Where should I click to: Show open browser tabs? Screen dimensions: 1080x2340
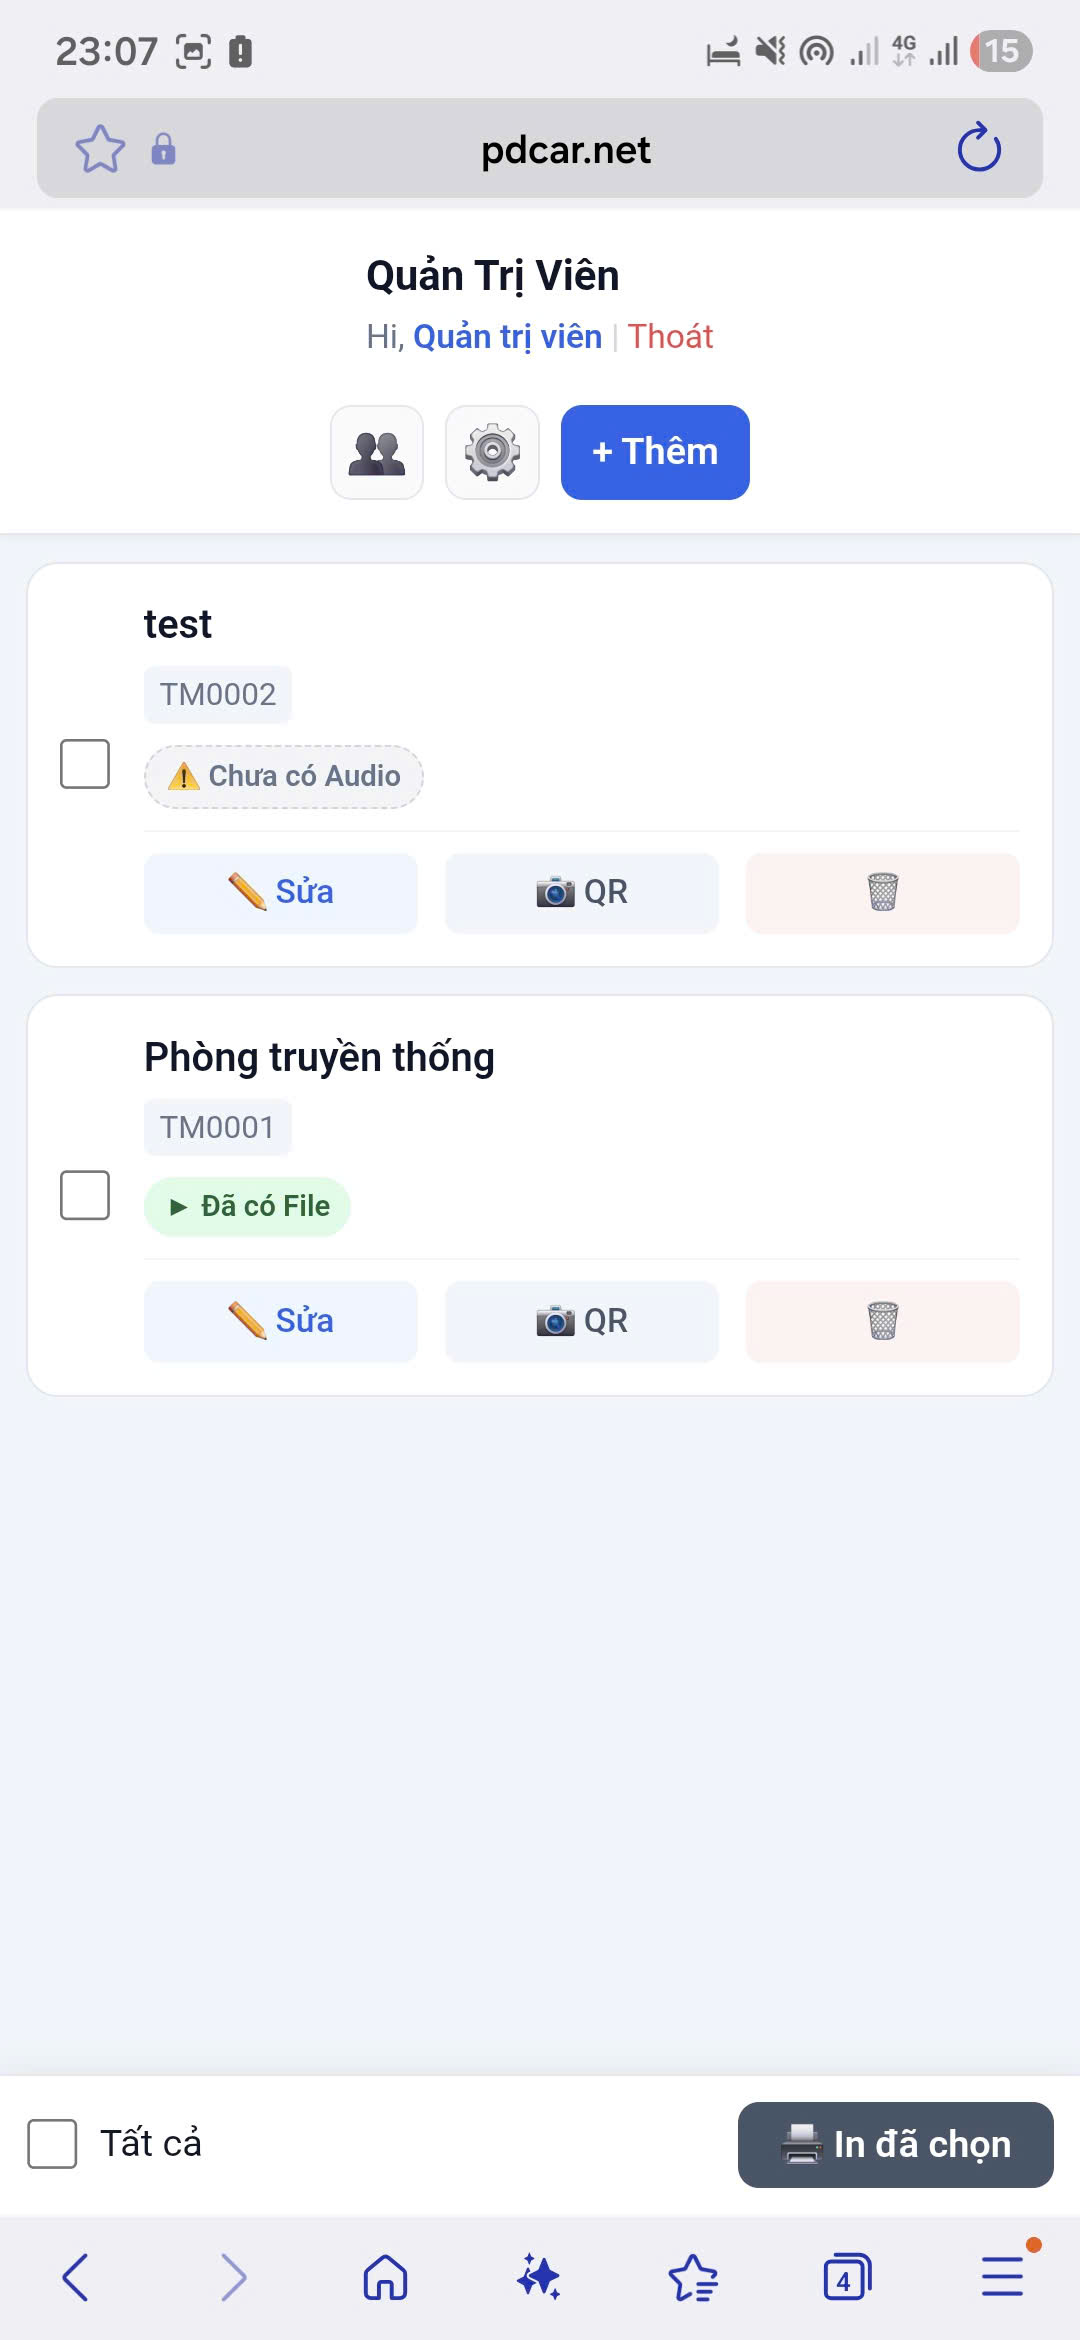tap(846, 2278)
